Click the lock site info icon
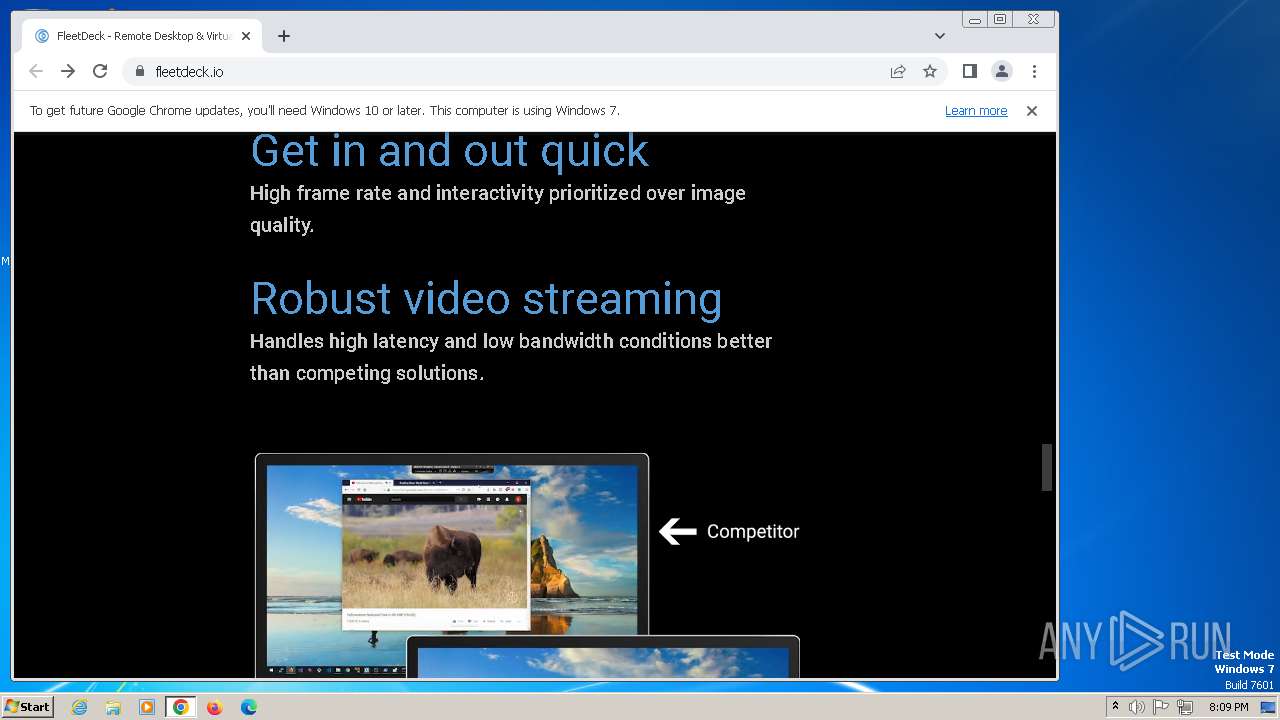The width and height of the screenshot is (1280, 720). 139,71
